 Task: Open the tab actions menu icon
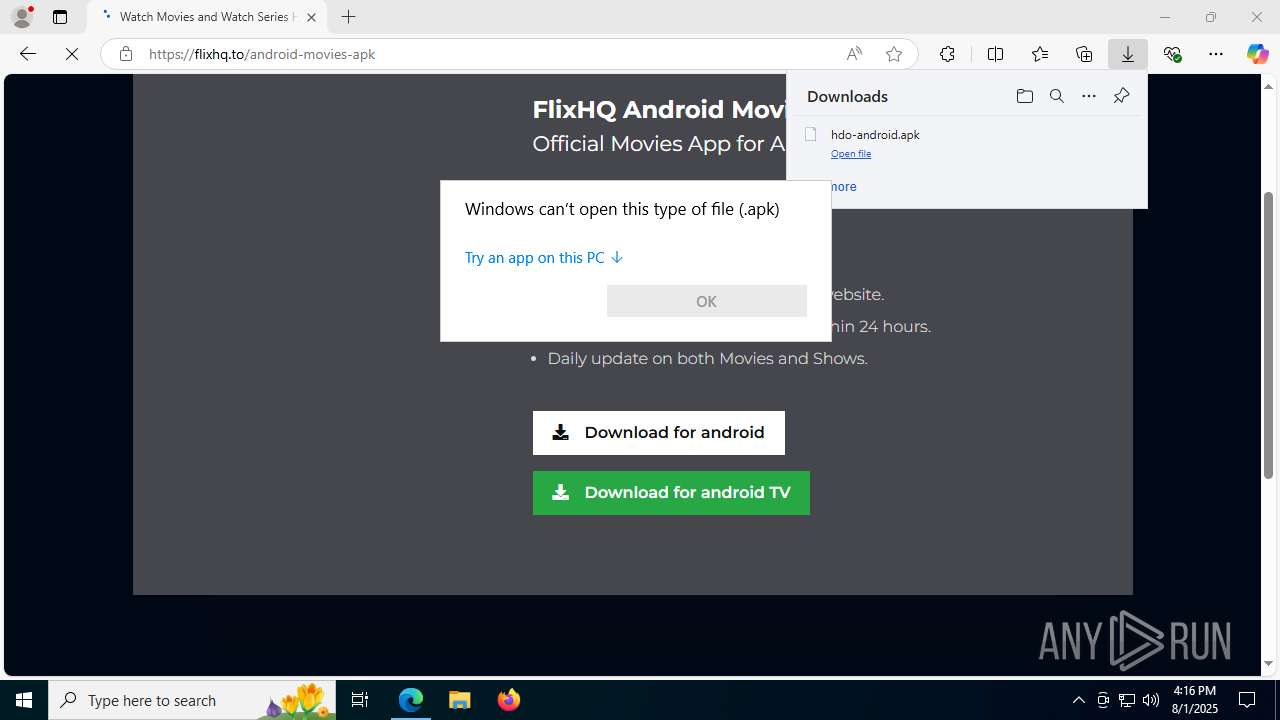coord(60,17)
